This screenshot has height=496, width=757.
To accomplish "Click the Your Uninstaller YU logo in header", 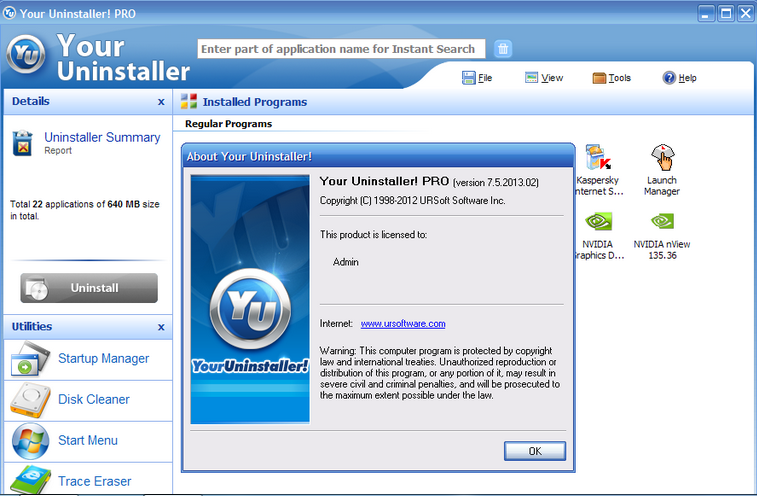I will [x=26, y=54].
